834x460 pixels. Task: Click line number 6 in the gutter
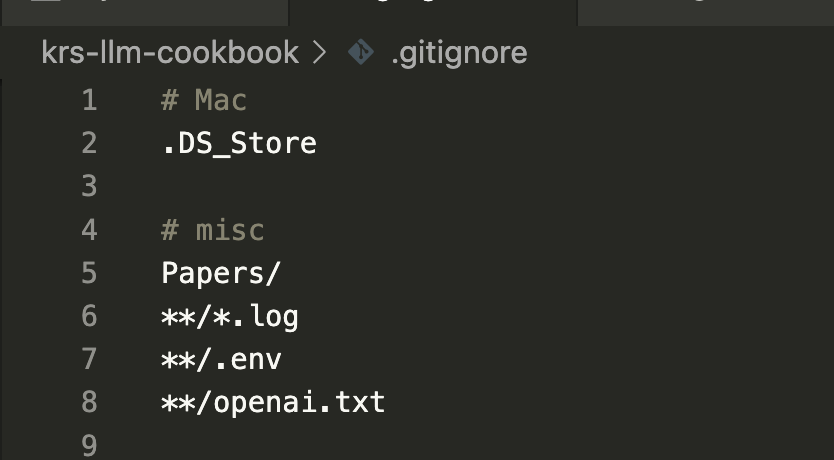click(x=89, y=317)
